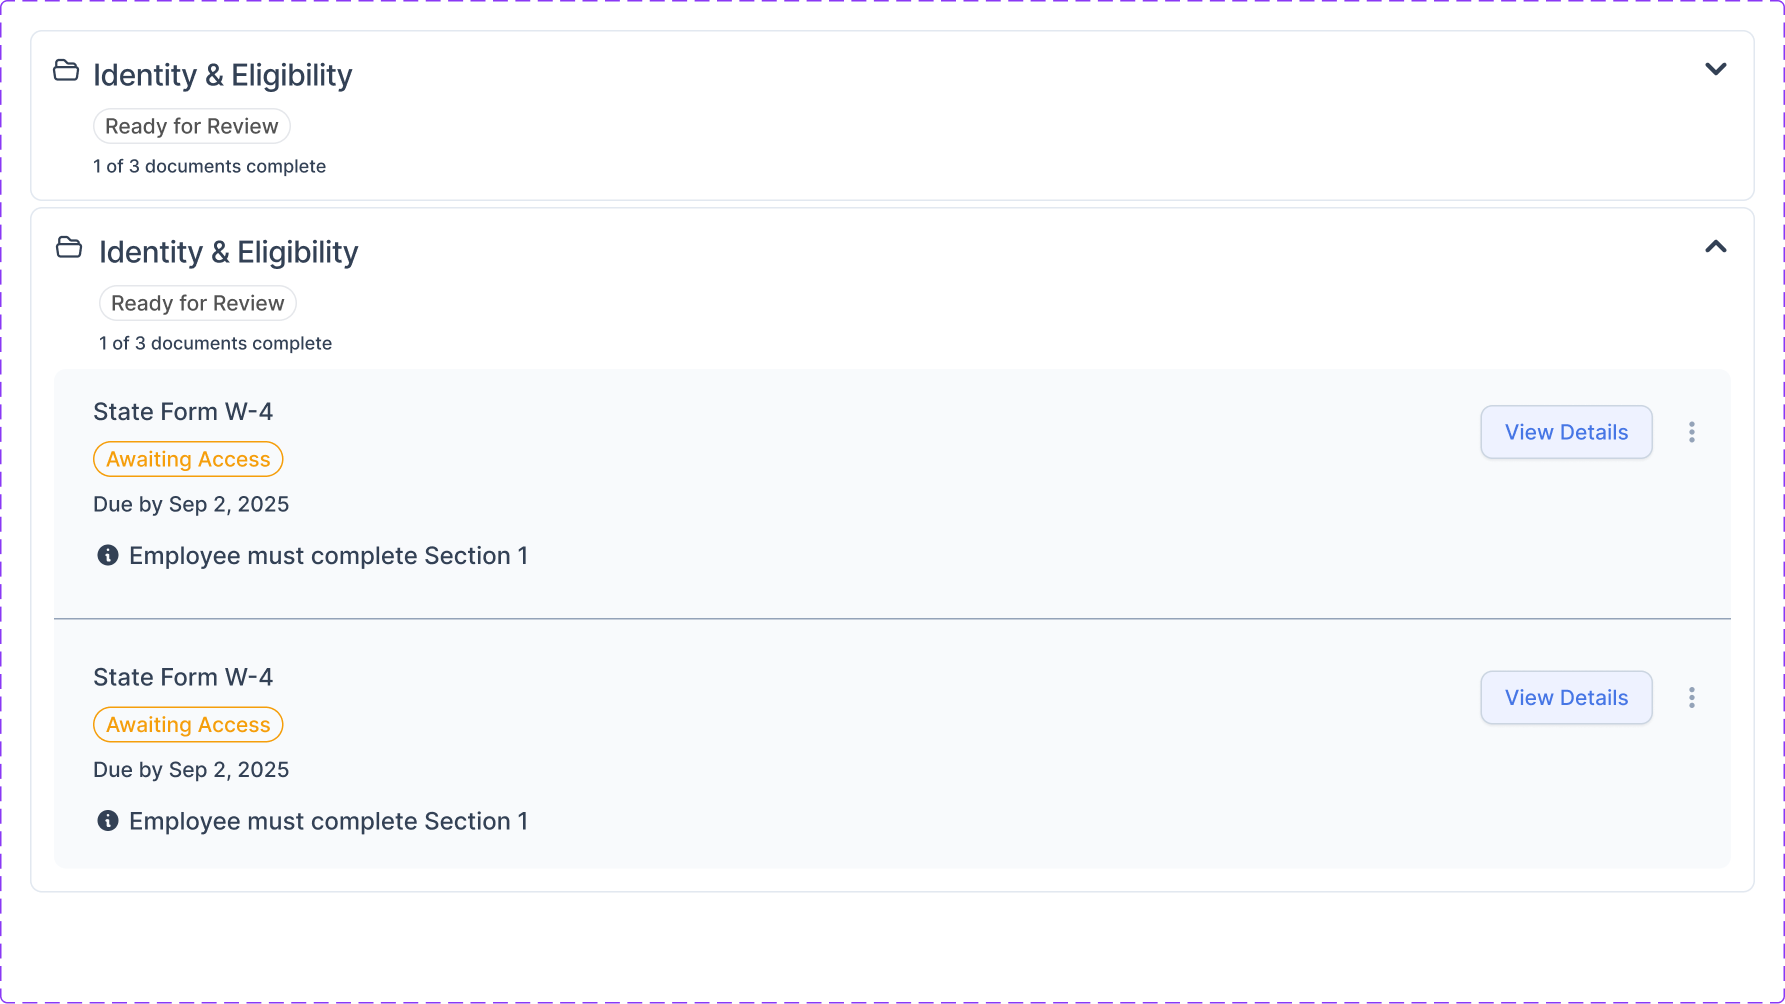Open three-dot menu for second State Form W-4
The width and height of the screenshot is (1785, 1004).
(x=1691, y=698)
